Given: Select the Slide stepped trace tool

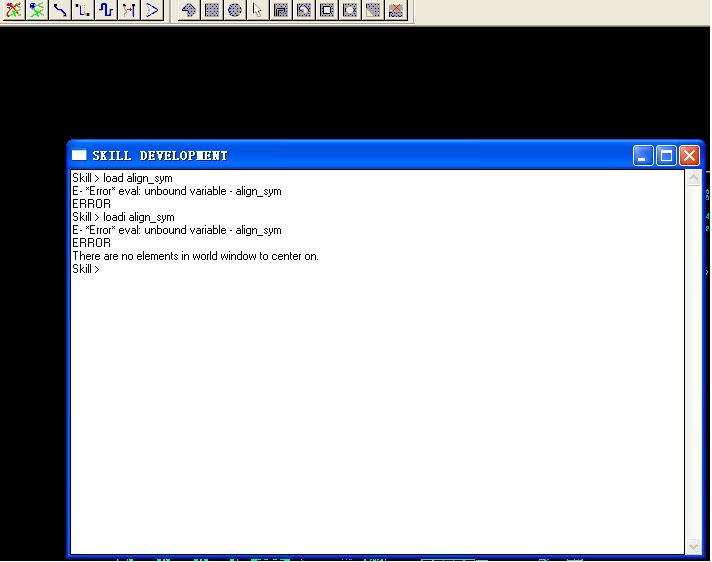Looking at the screenshot, I should pos(83,10).
